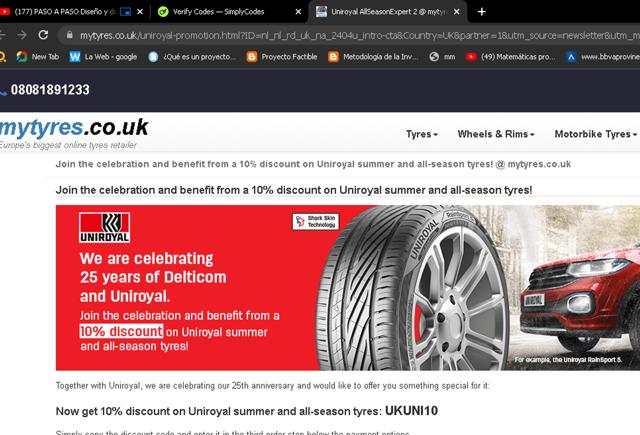Image resolution: width=640 pixels, height=435 pixels.
Task: Open a new browser tab with plus button
Action: [482, 12]
